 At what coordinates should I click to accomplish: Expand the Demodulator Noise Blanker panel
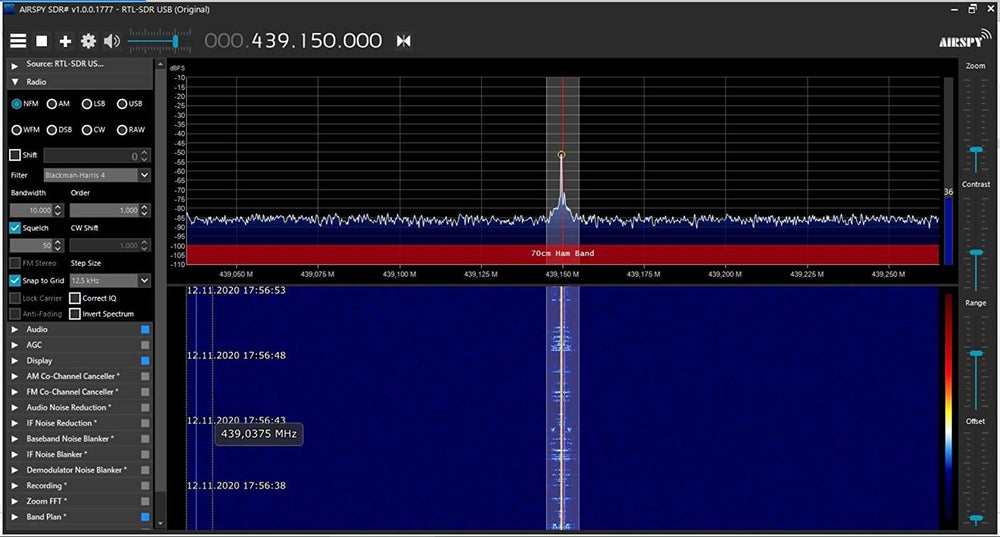tap(15, 470)
